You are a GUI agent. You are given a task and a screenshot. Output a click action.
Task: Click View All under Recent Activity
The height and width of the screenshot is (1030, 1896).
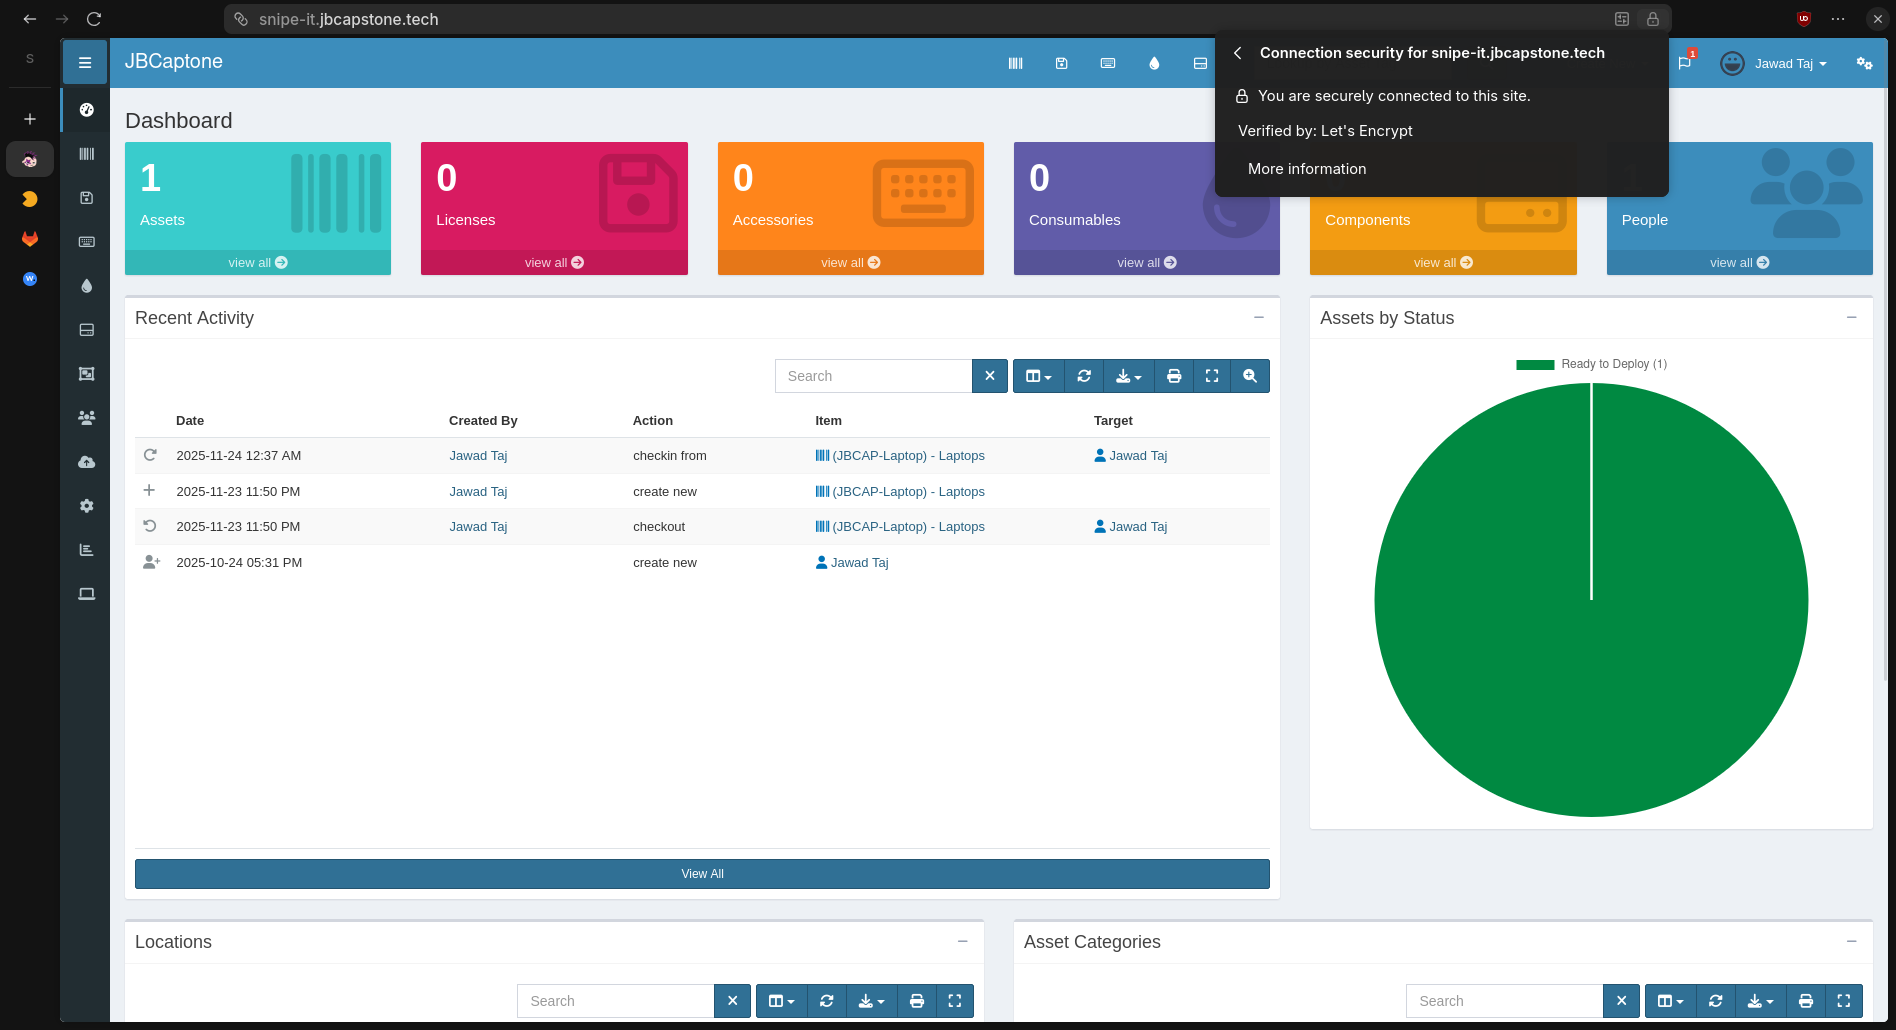[x=701, y=873]
